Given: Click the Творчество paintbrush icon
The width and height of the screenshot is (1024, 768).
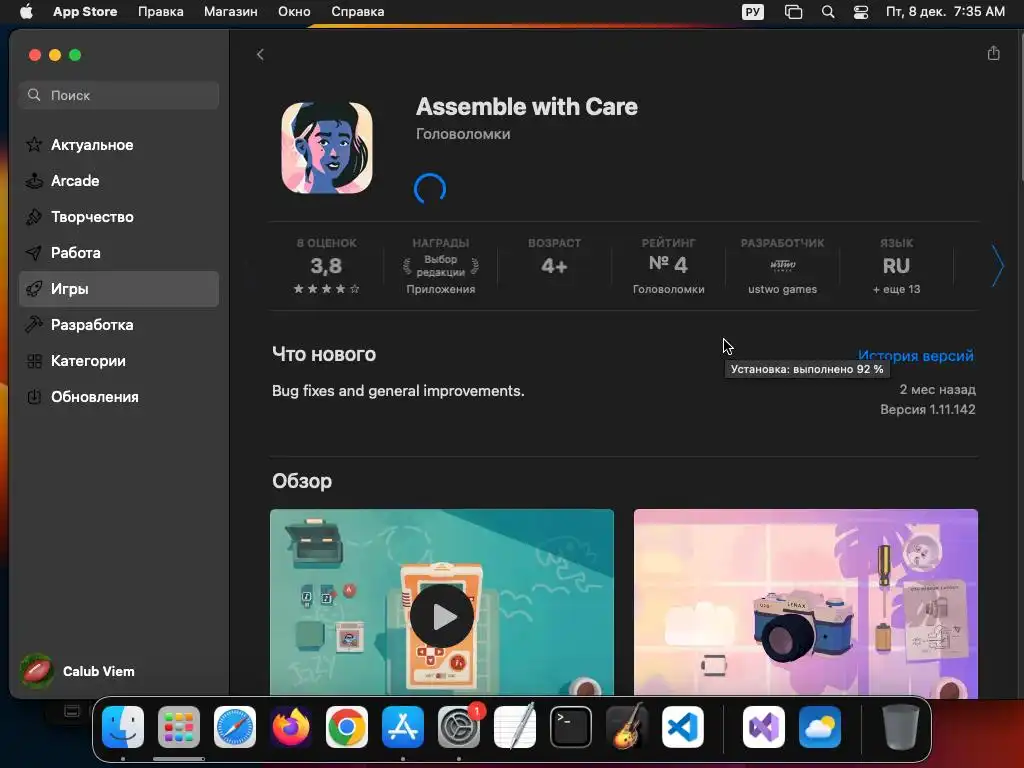Looking at the screenshot, I should tap(34, 217).
